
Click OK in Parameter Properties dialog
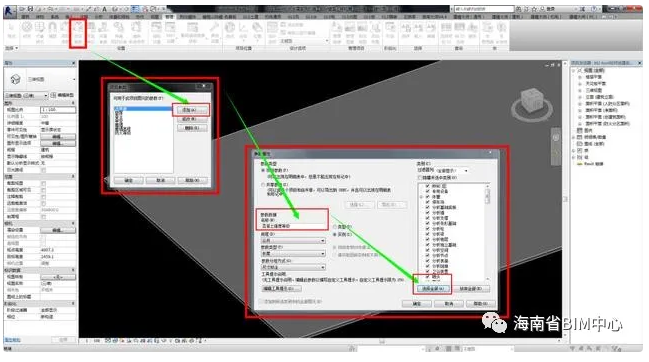pyautogui.click(x=417, y=304)
